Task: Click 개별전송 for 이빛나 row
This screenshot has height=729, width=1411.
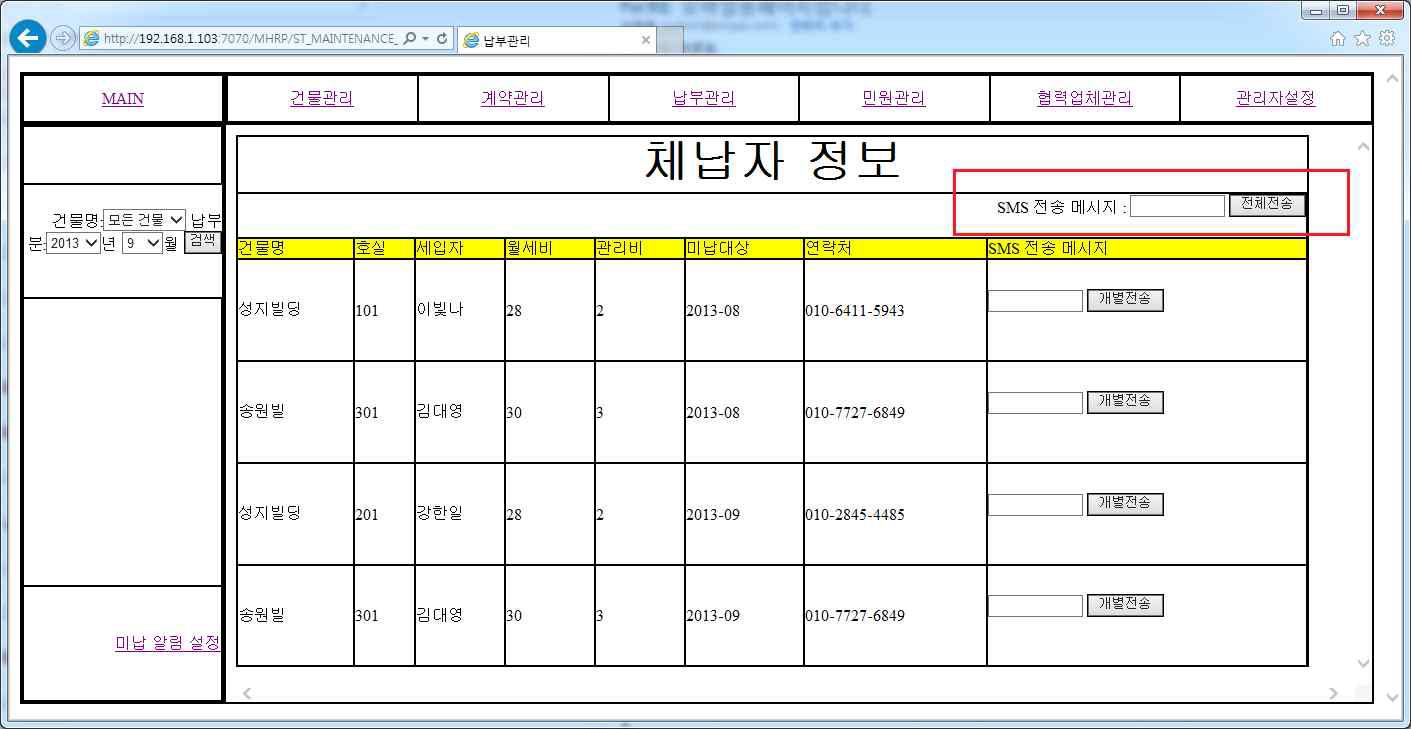Action: [1125, 300]
